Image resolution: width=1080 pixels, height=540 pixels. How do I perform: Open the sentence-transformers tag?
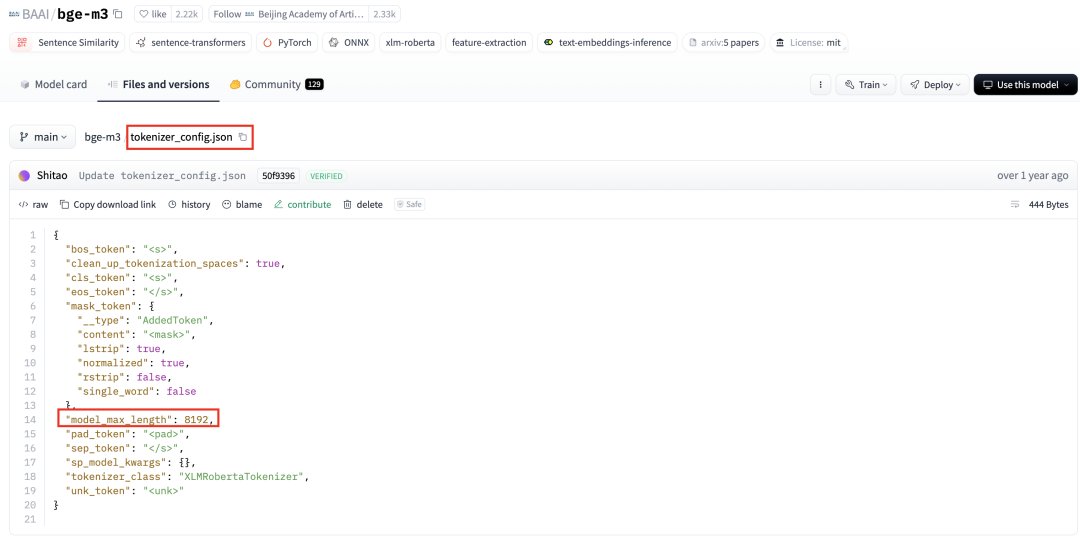point(191,43)
